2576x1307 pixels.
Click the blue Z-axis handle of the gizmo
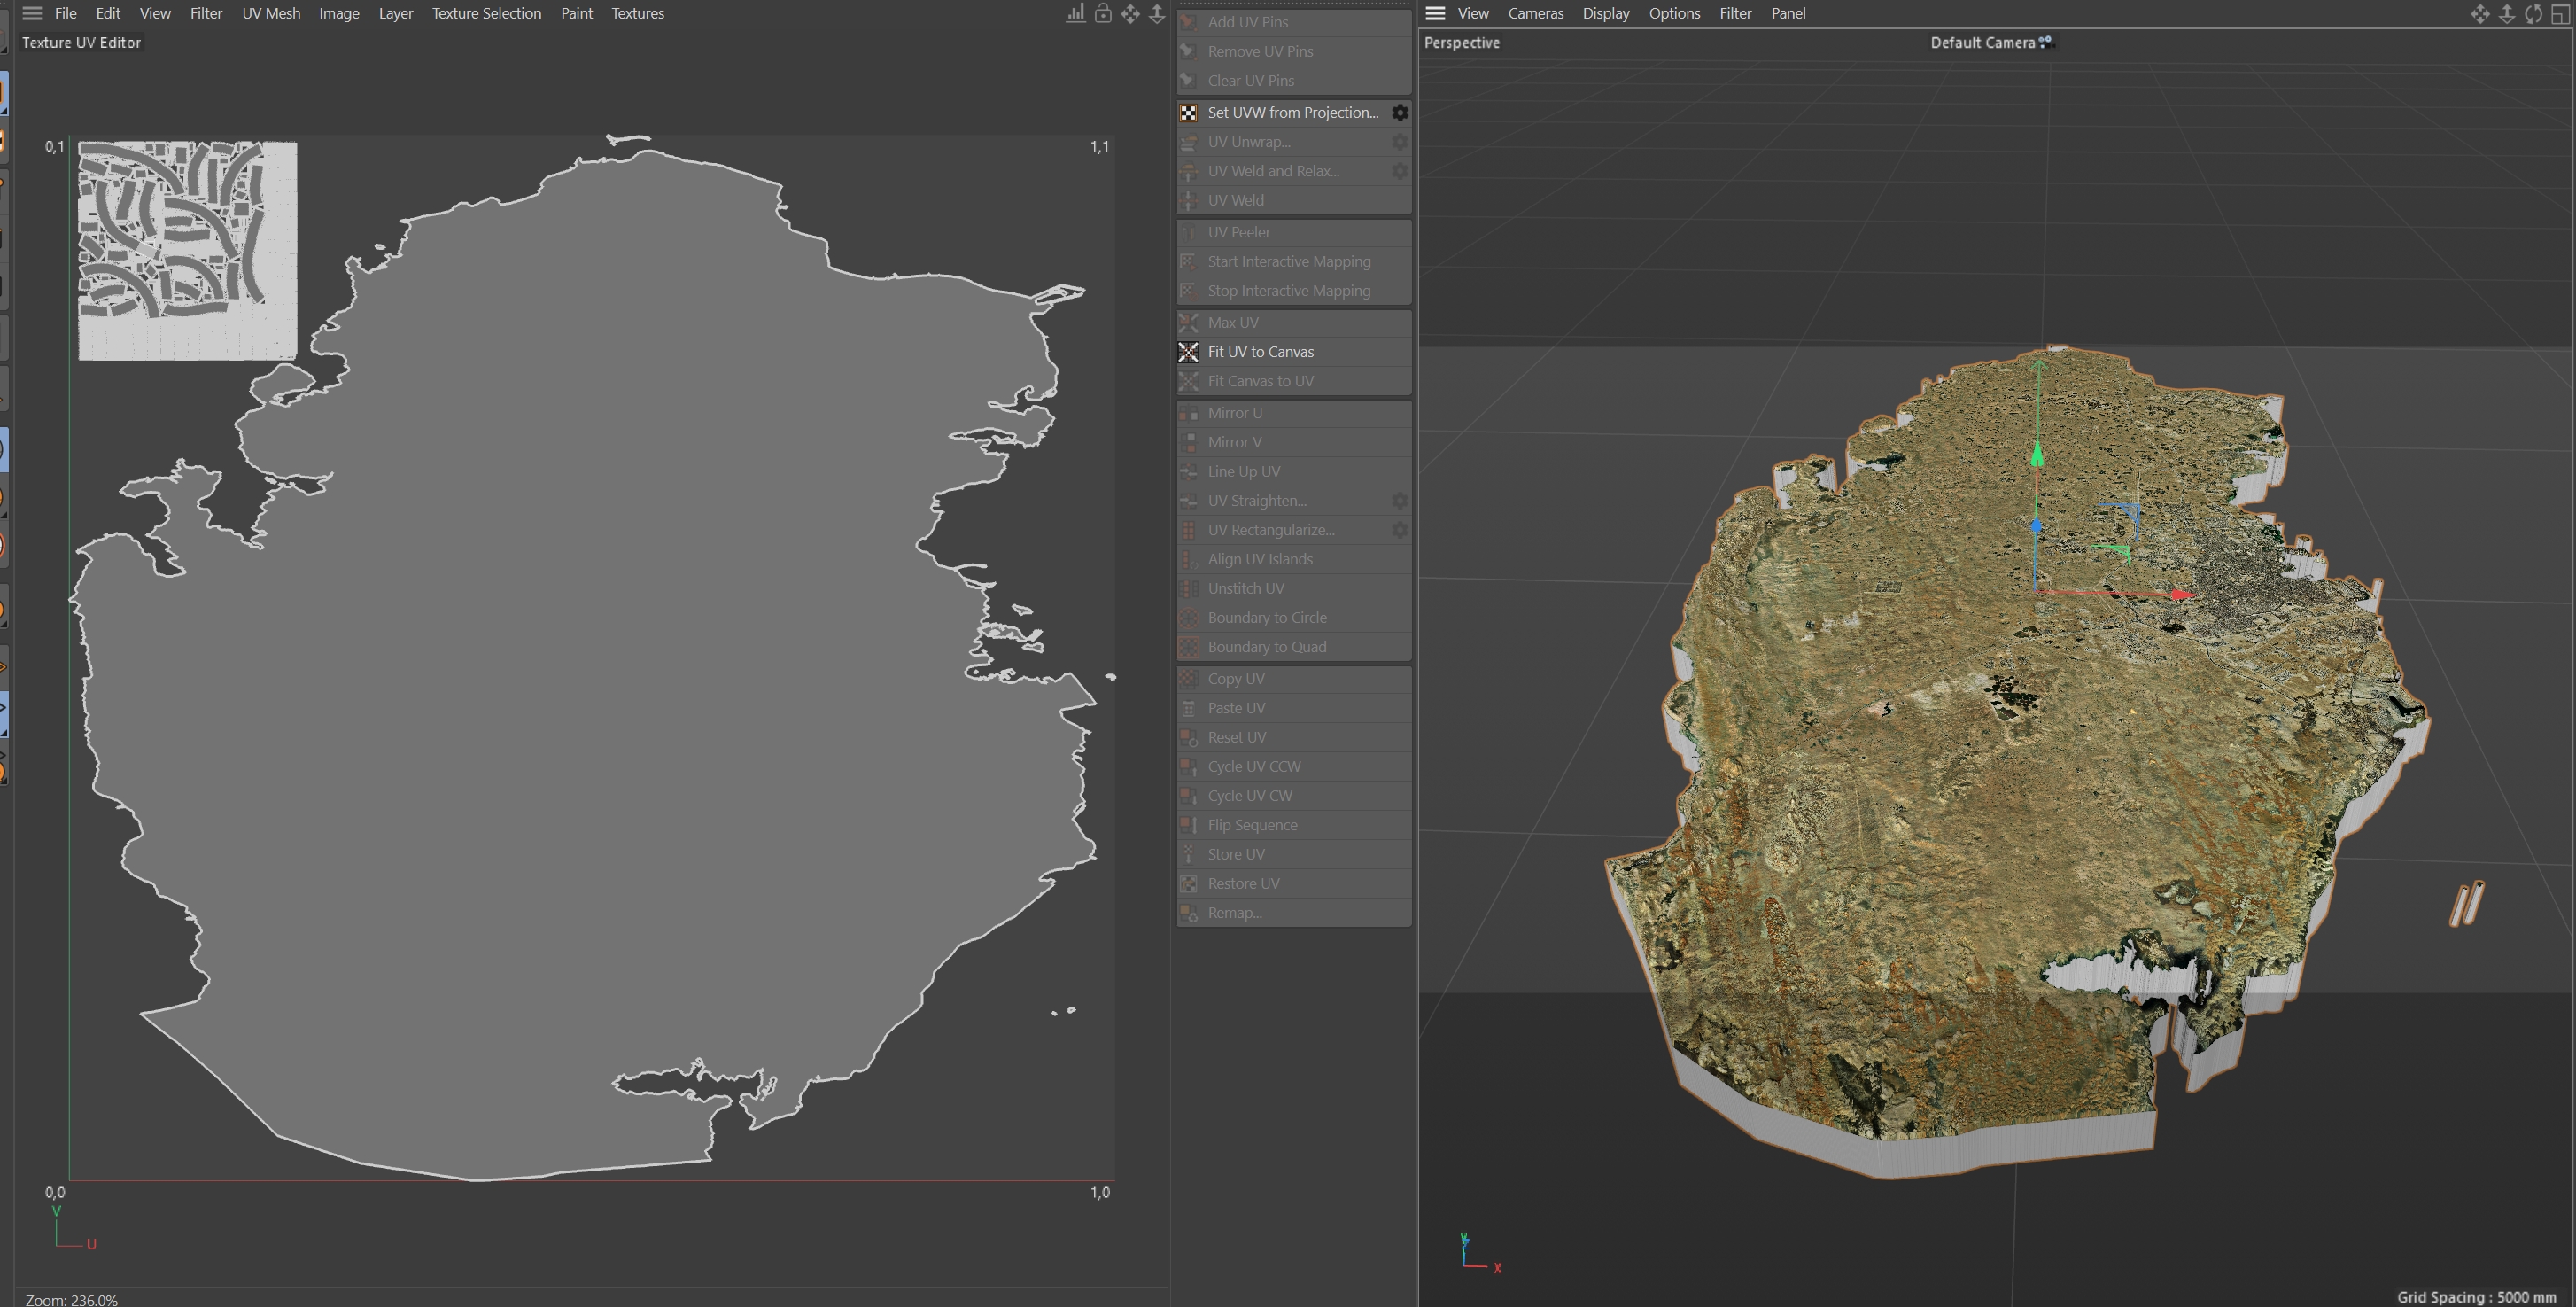pyautogui.click(x=2036, y=526)
